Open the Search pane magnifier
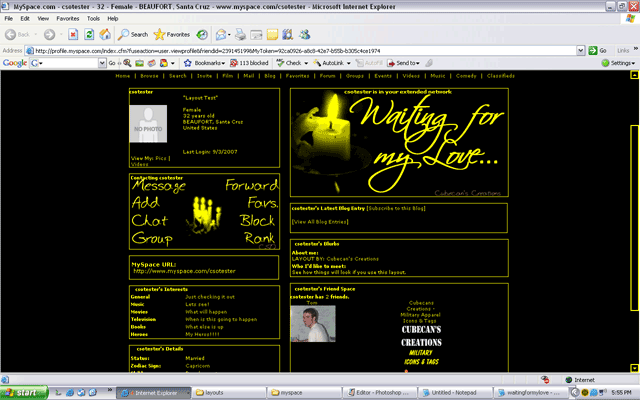Screen dimensions: 640x400 tap(133, 35)
